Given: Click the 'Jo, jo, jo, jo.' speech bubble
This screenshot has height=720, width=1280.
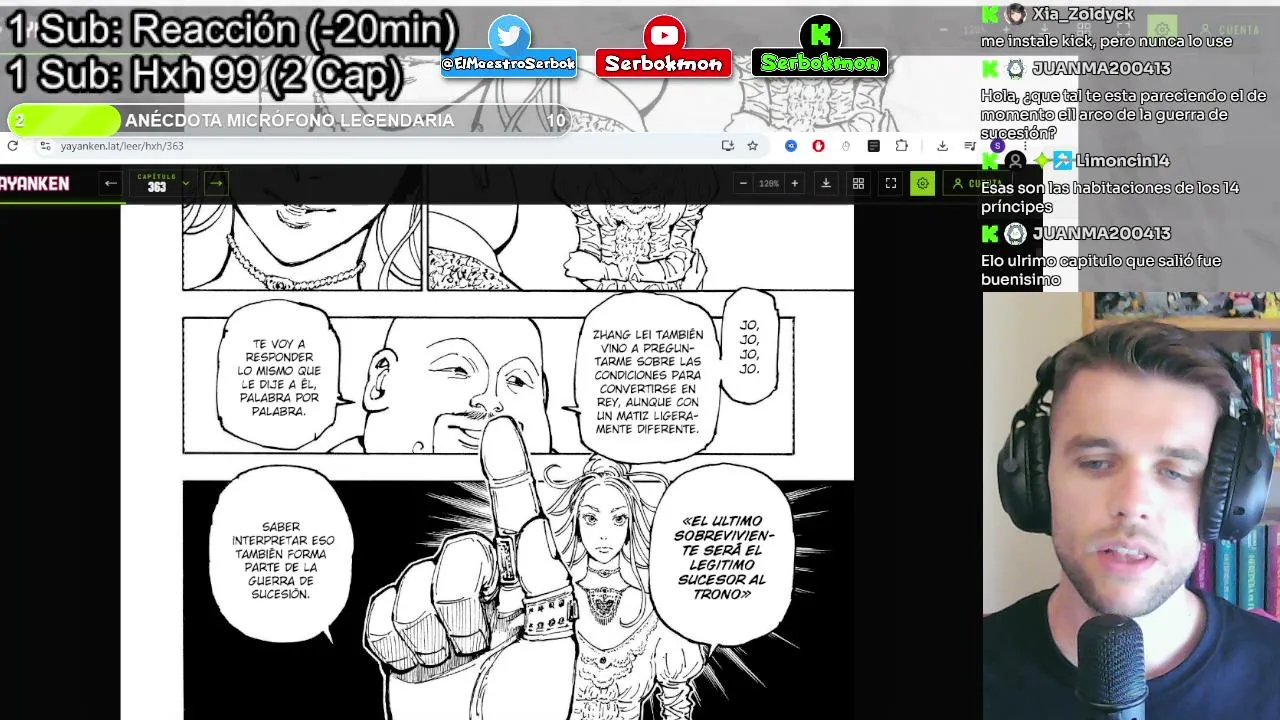Looking at the screenshot, I should coord(749,347).
